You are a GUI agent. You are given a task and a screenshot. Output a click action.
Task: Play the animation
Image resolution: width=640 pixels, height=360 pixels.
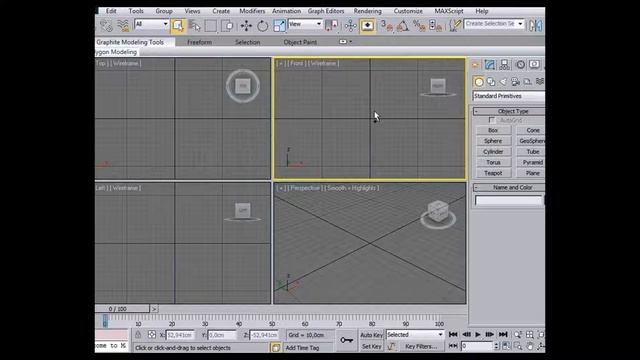coord(478,335)
